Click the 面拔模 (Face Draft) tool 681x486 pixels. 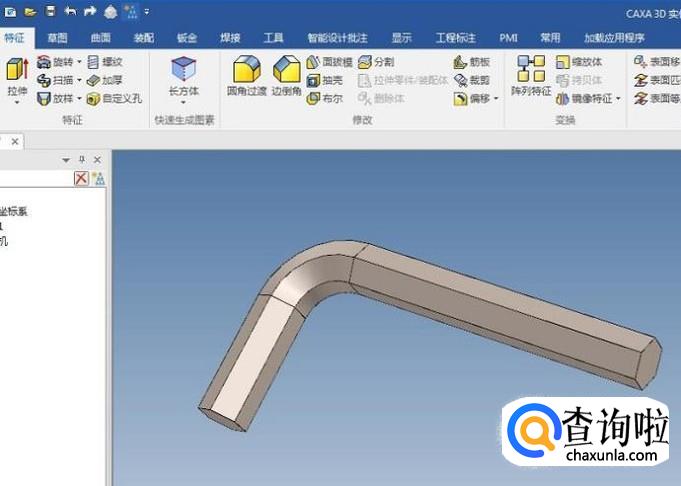click(x=329, y=62)
